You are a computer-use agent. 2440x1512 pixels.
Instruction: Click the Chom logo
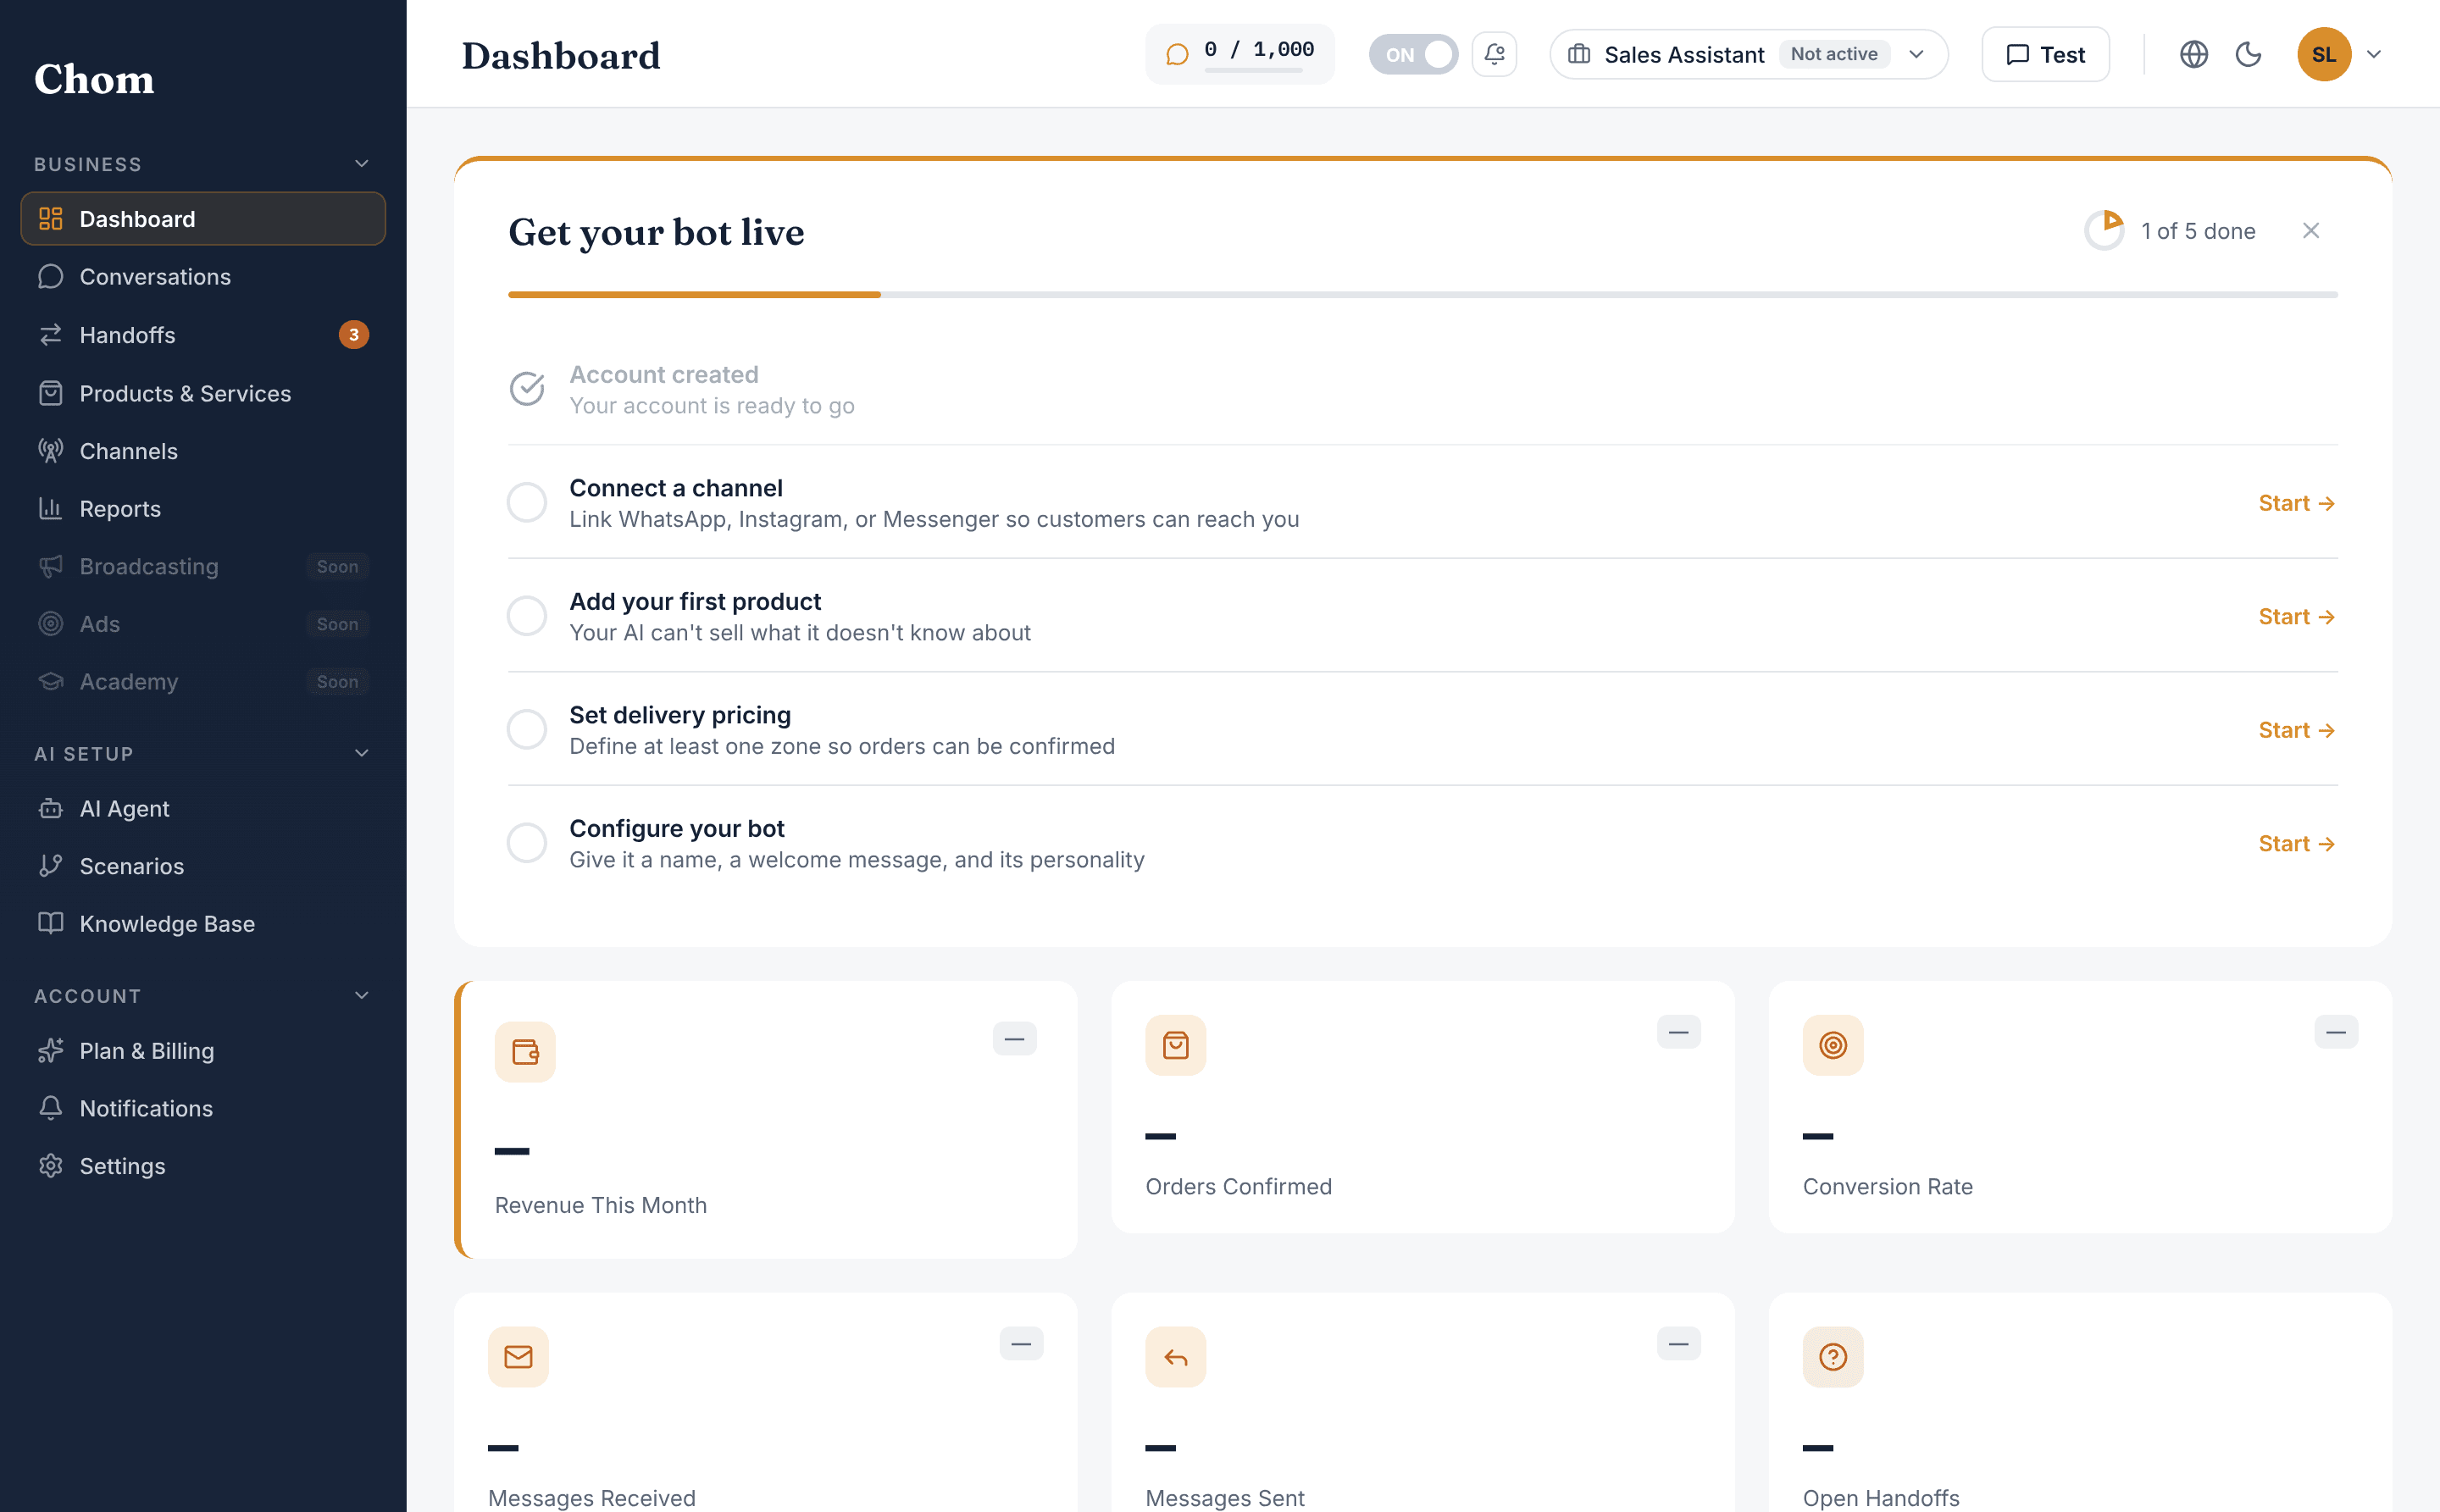pyautogui.click(x=94, y=79)
